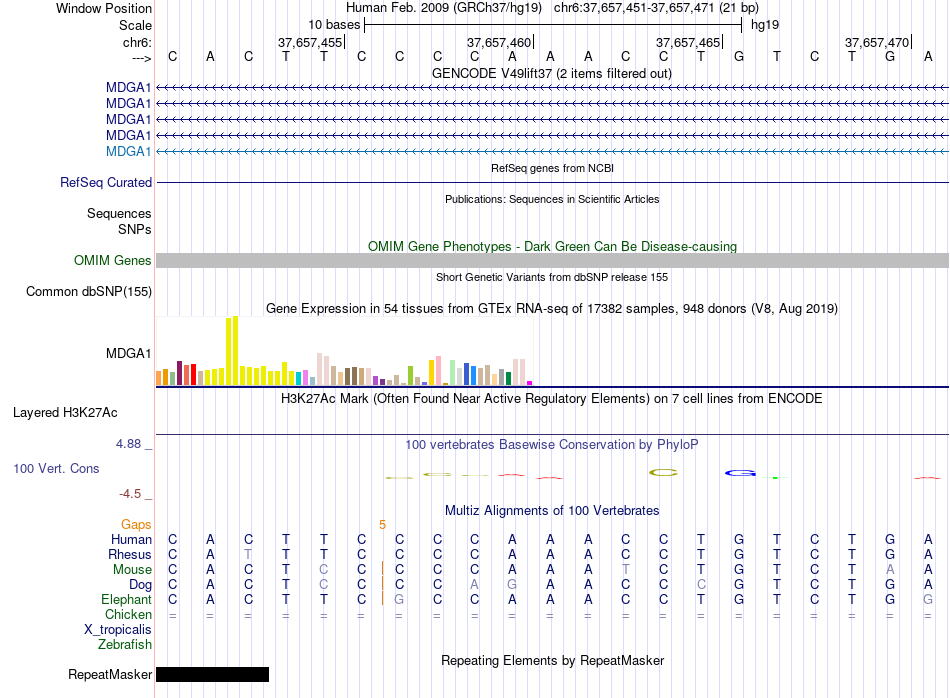Click the 37,657,470 position tick label
Image resolution: width=950 pixels, height=698 pixels.
(x=877, y=42)
